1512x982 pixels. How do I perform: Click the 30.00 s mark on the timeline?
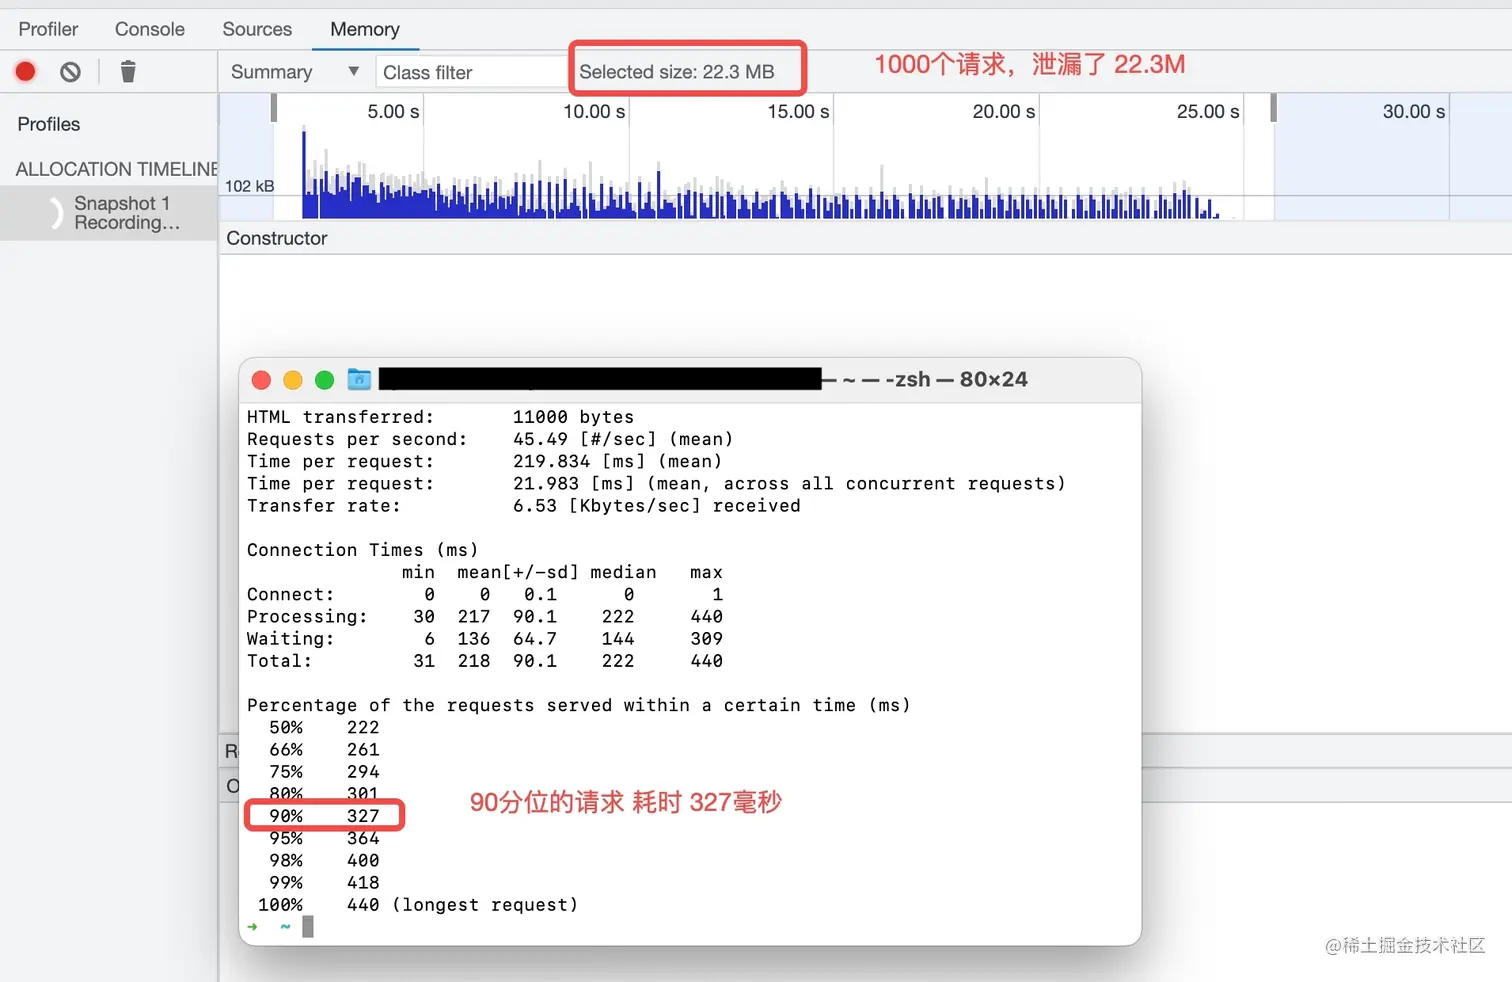(1414, 111)
